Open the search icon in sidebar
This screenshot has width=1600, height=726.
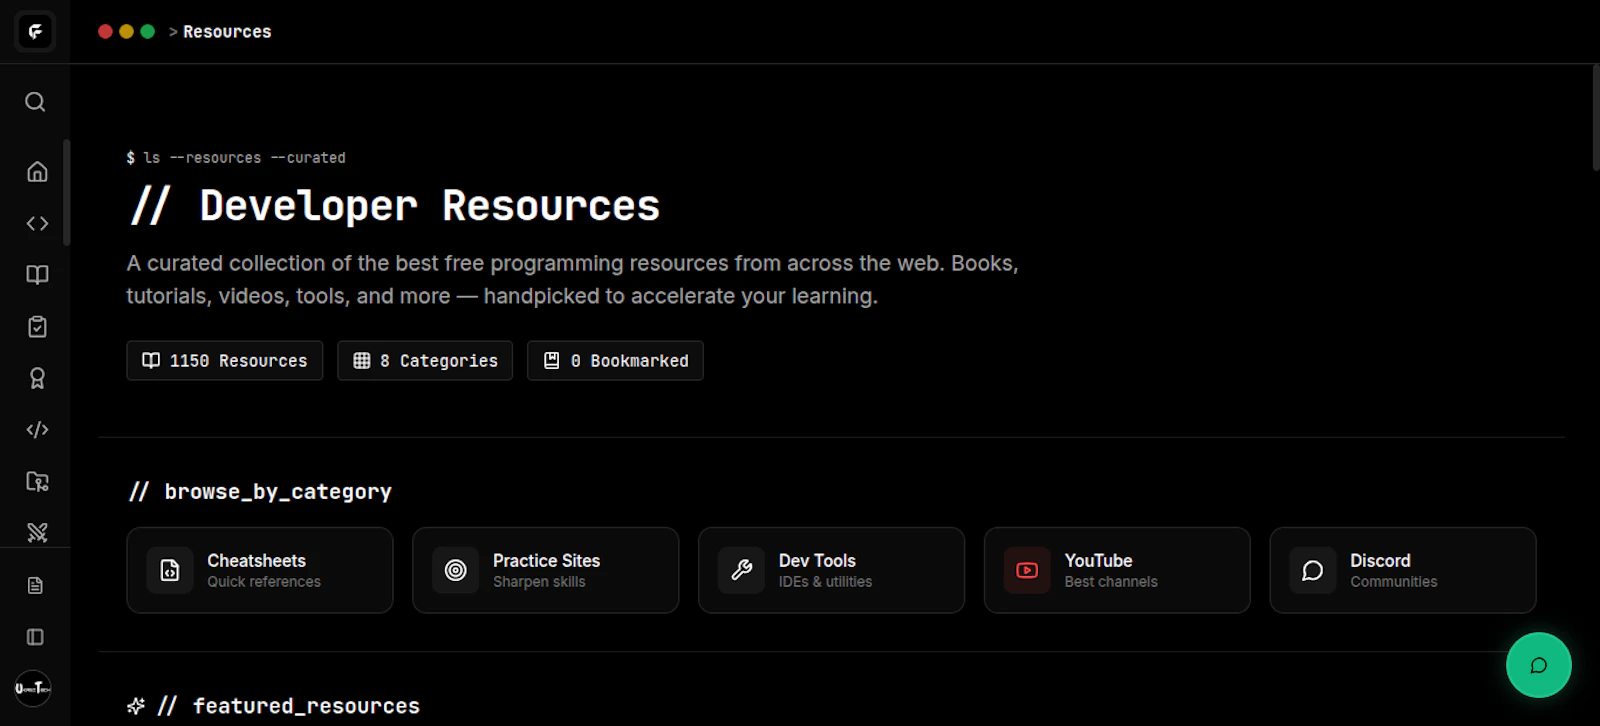point(35,102)
